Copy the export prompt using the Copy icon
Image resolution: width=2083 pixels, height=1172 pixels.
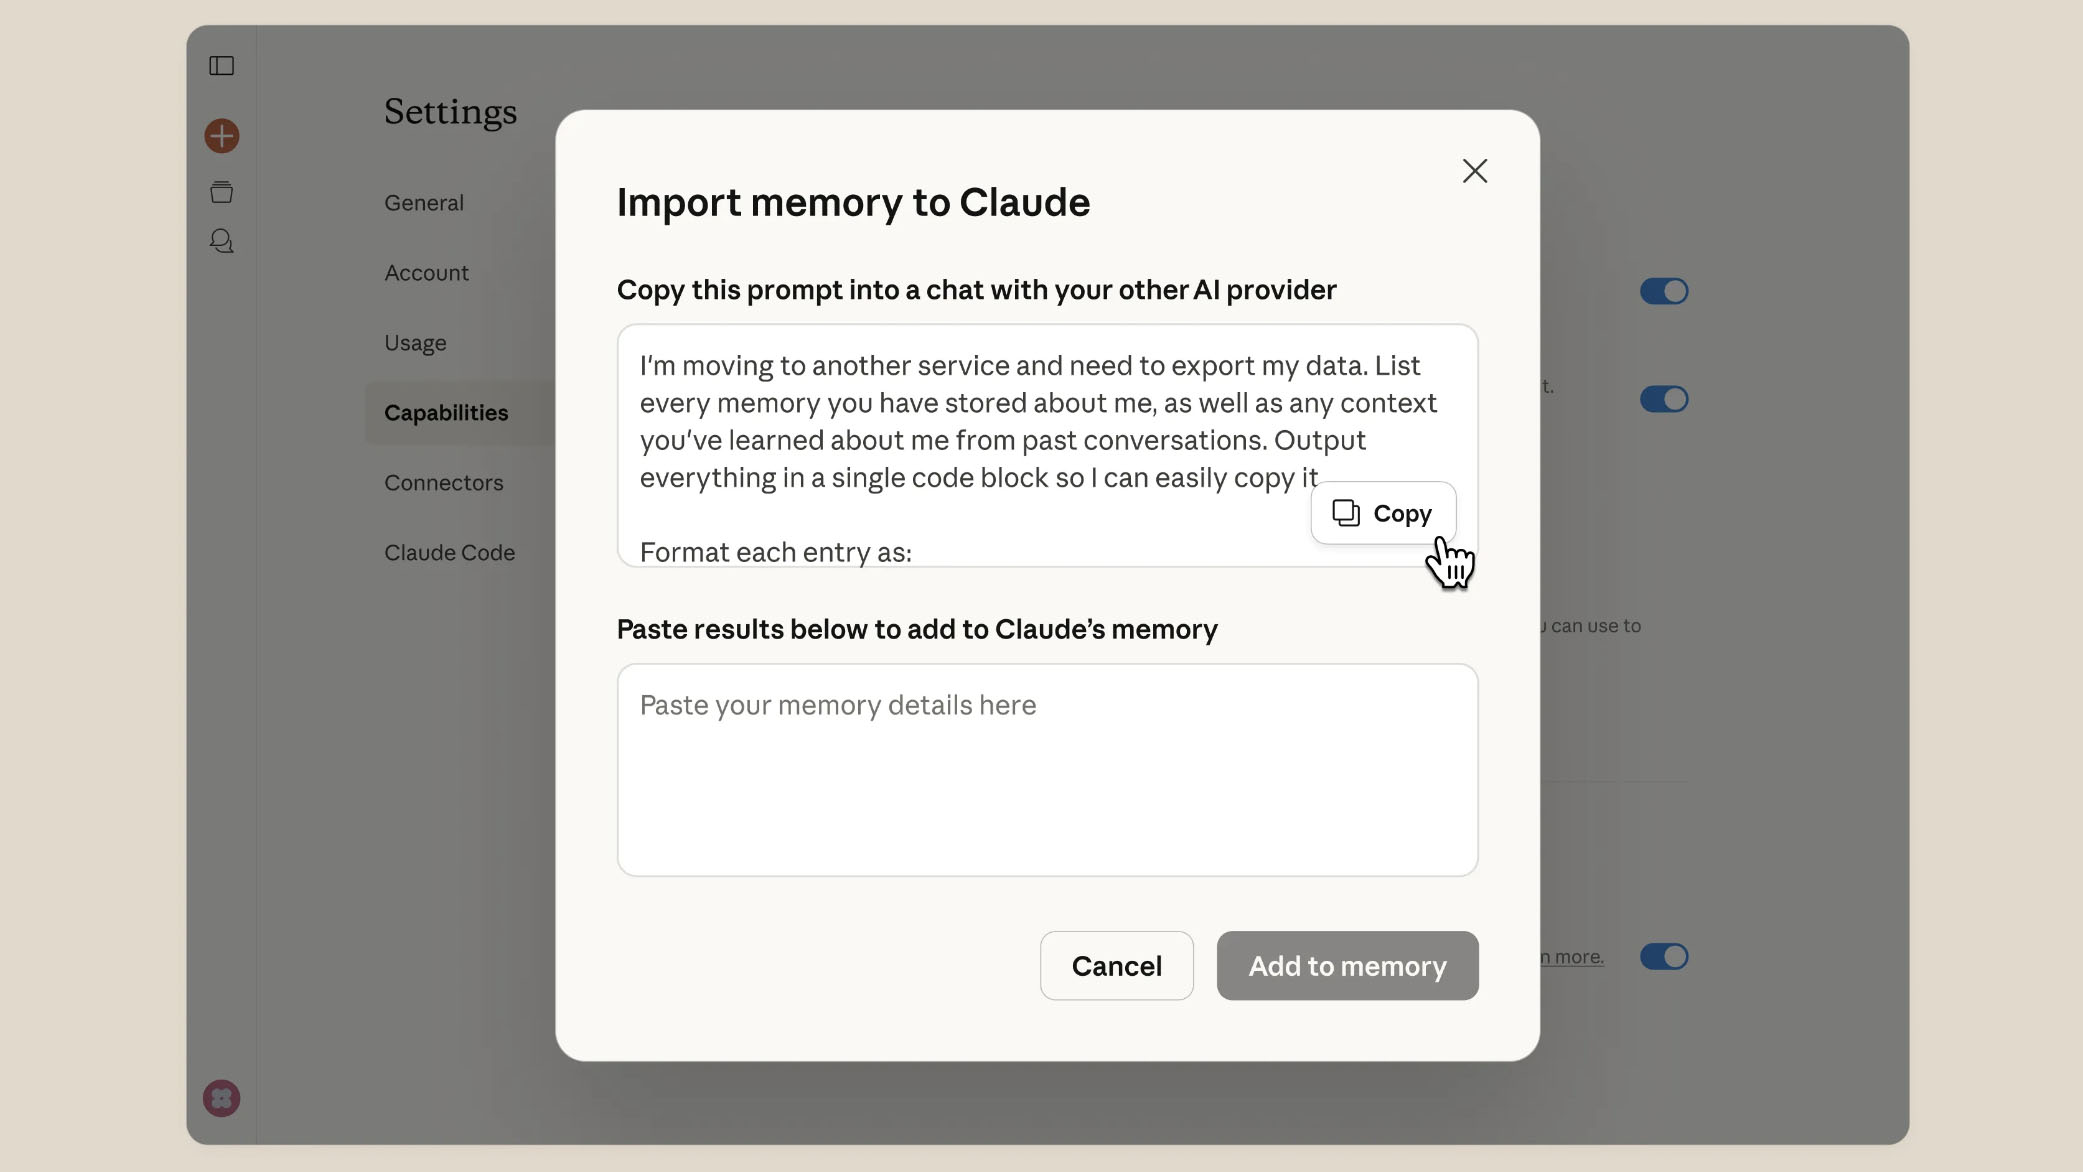(1383, 512)
